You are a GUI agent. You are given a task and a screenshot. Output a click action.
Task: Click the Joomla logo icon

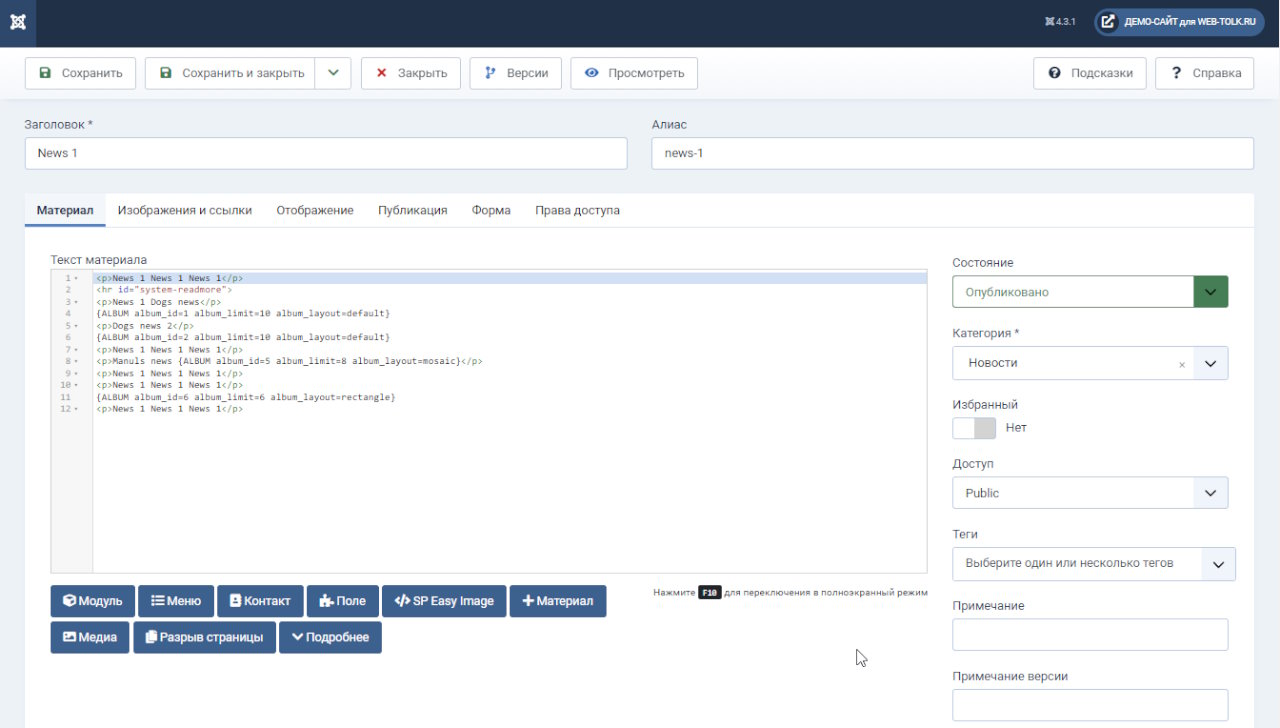18,22
